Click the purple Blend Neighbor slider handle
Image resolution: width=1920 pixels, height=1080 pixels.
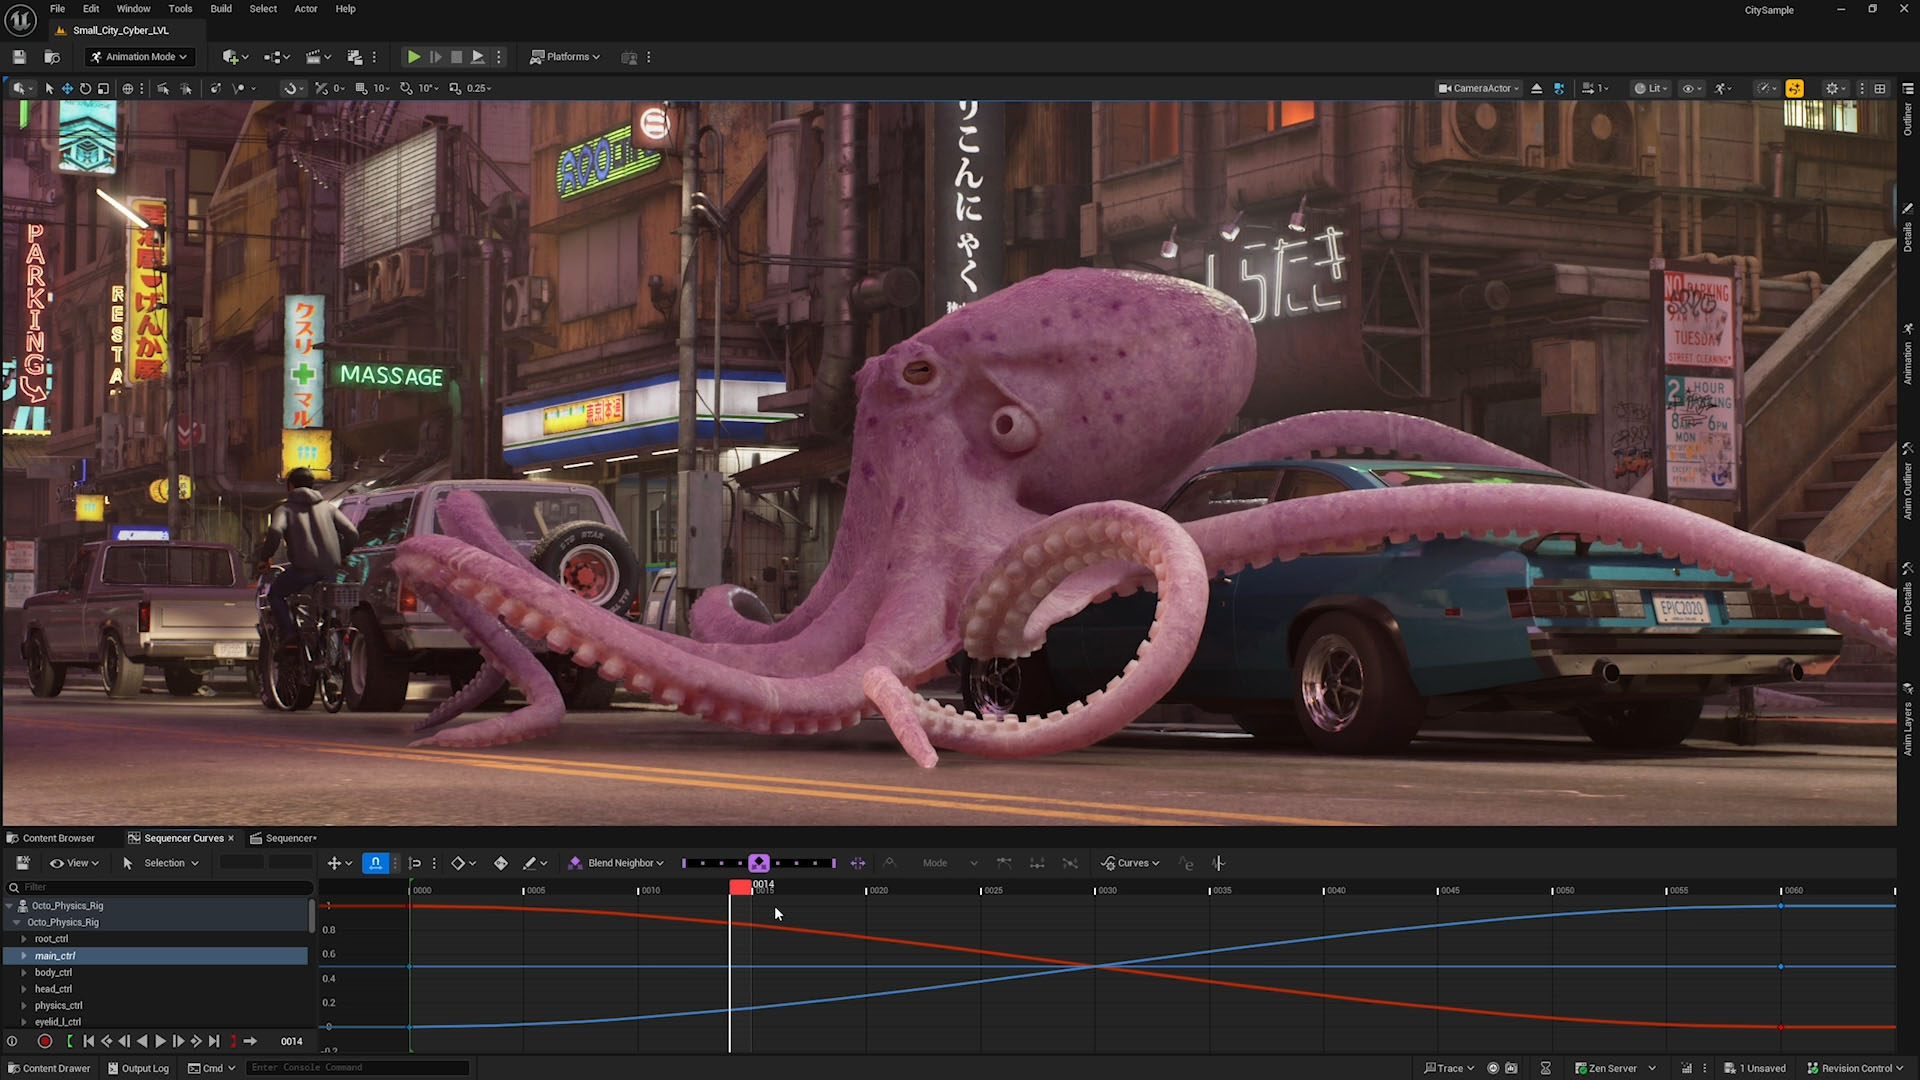point(759,863)
